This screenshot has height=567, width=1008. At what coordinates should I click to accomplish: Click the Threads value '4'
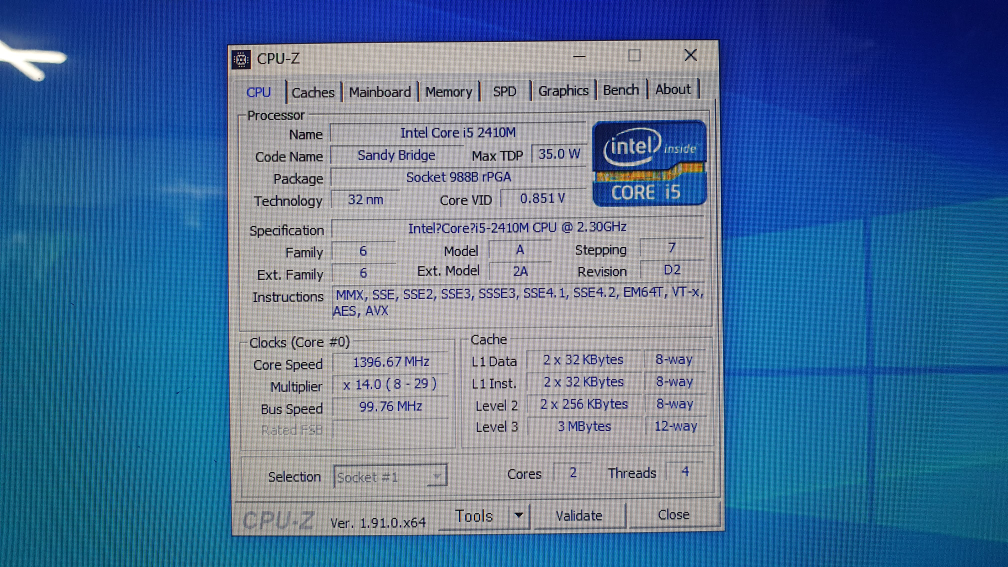coord(685,472)
